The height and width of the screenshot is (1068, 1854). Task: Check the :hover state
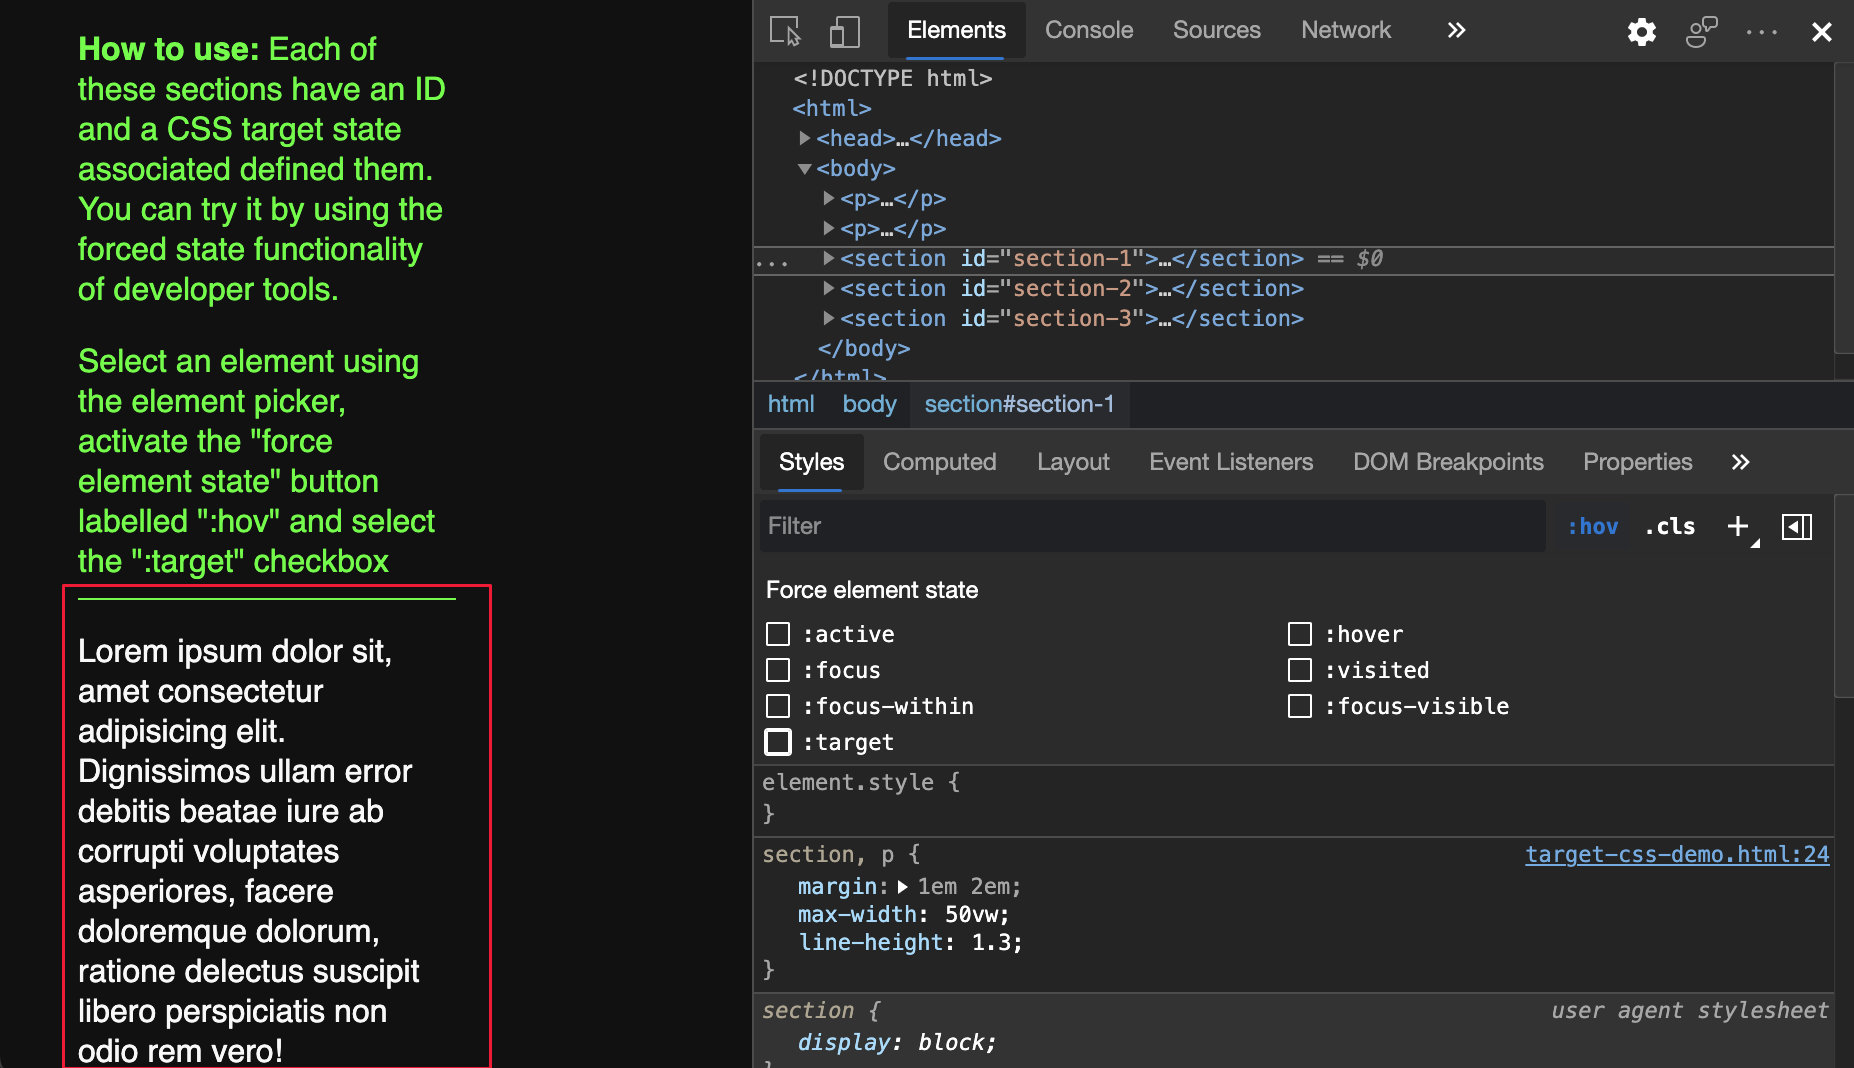pyautogui.click(x=1300, y=634)
